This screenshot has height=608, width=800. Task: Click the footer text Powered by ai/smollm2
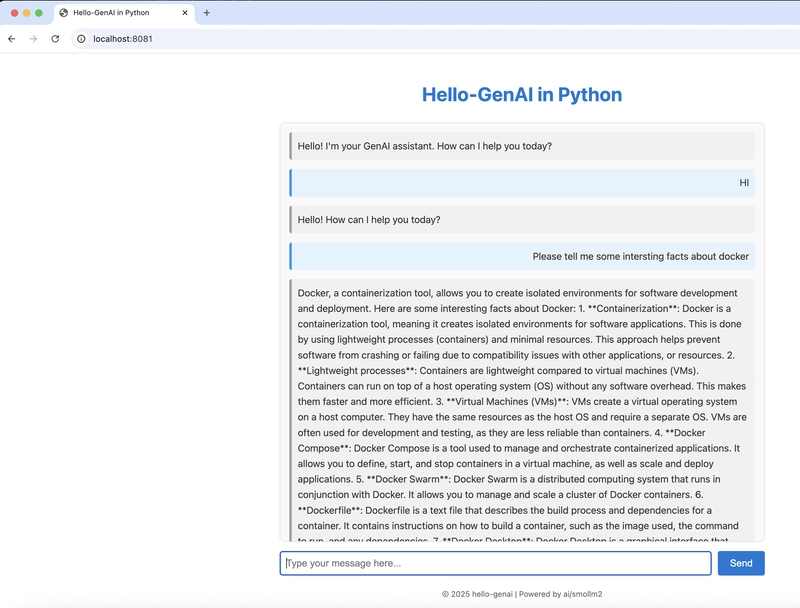(x=560, y=594)
